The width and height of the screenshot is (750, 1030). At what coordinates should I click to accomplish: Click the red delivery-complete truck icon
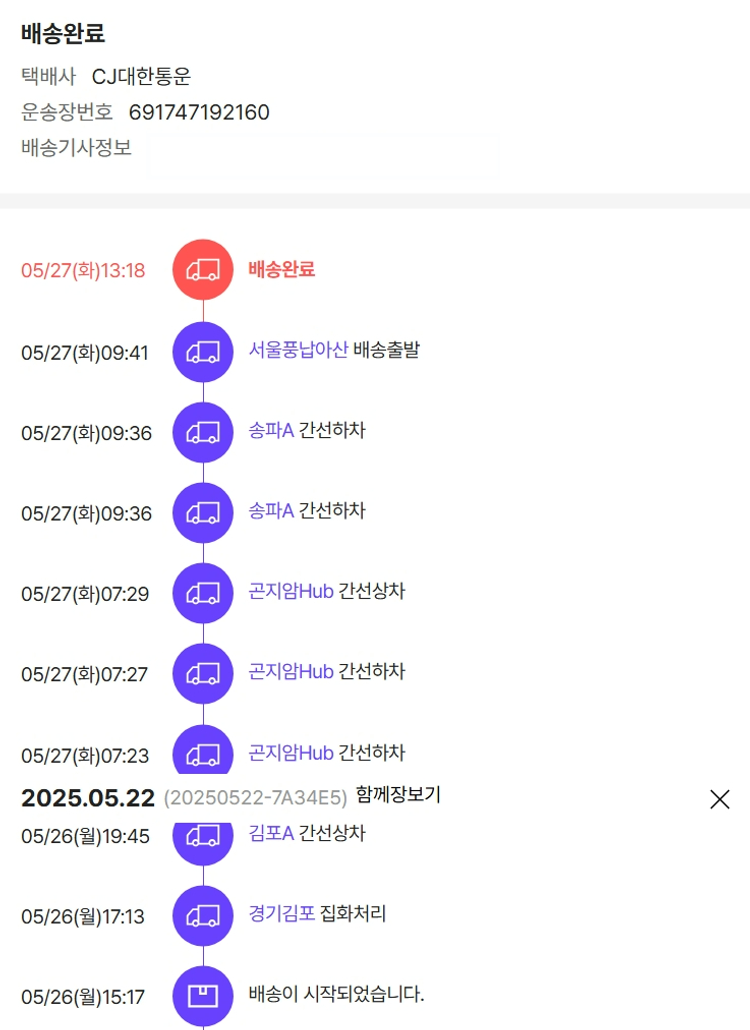pos(203,269)
